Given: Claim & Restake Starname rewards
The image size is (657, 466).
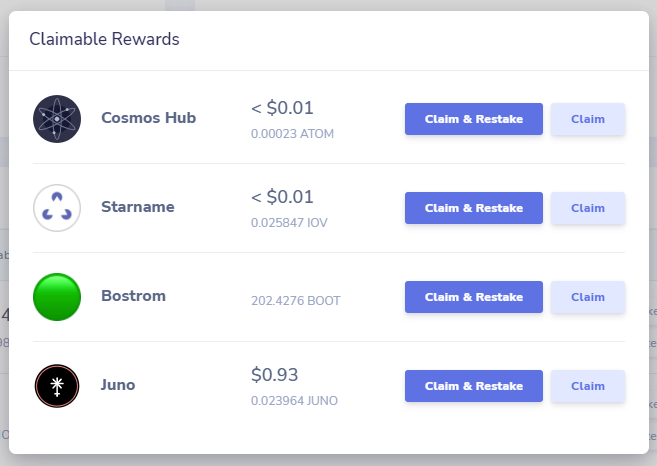Looking at the screenshot, I should (x=474, y=208).
